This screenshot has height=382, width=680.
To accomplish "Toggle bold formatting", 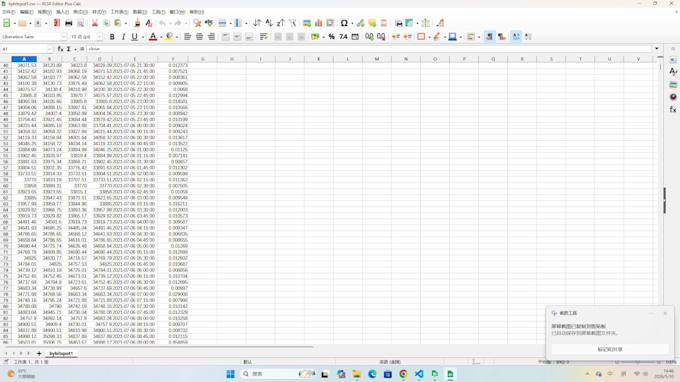I will (112, 37).
